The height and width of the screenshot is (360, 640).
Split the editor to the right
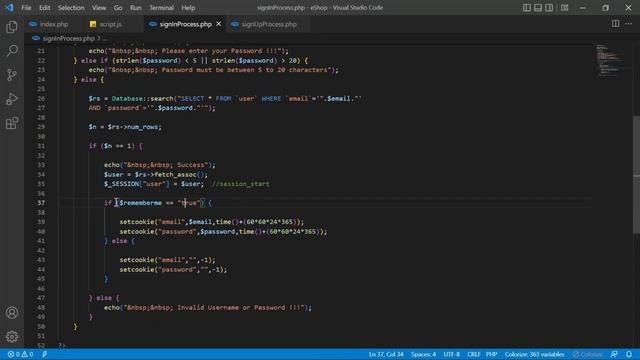pyautogui.click(x=615, y=24)
